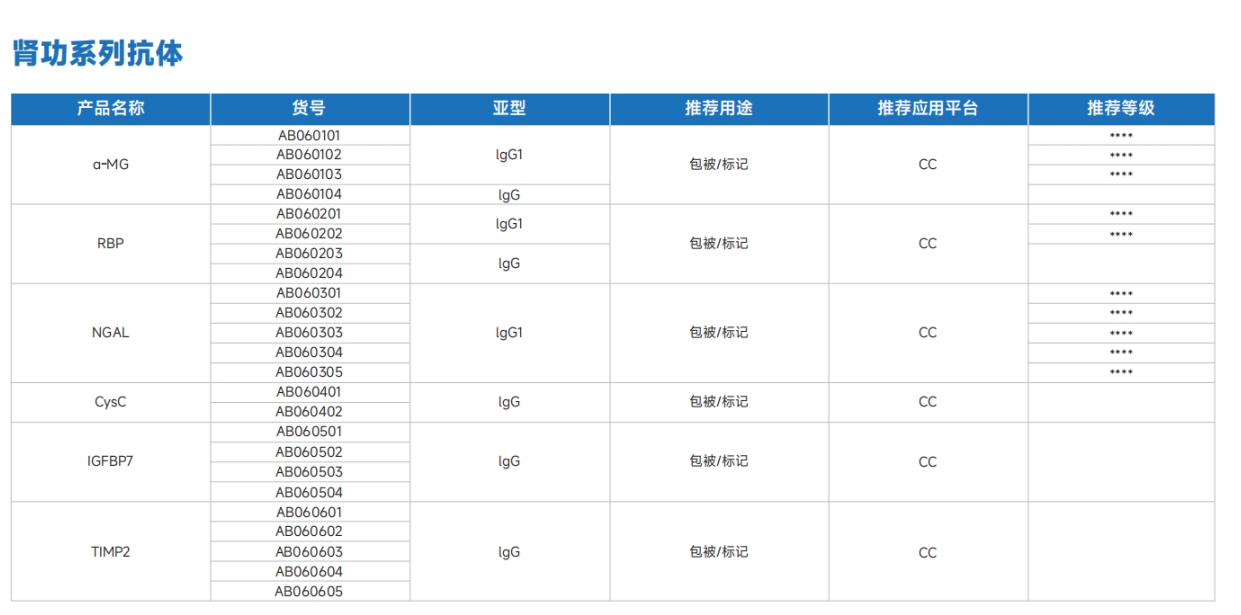Click the 产品名称 column header
This screenshot has height=615, width=1241.
tap(110, 109)
